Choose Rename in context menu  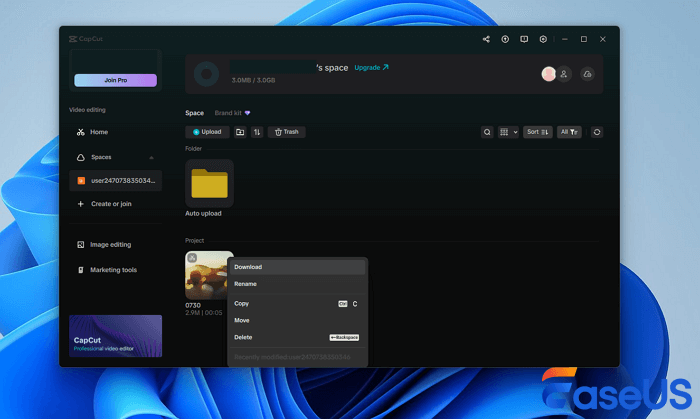pyautogui.click(x=297, y=284)
